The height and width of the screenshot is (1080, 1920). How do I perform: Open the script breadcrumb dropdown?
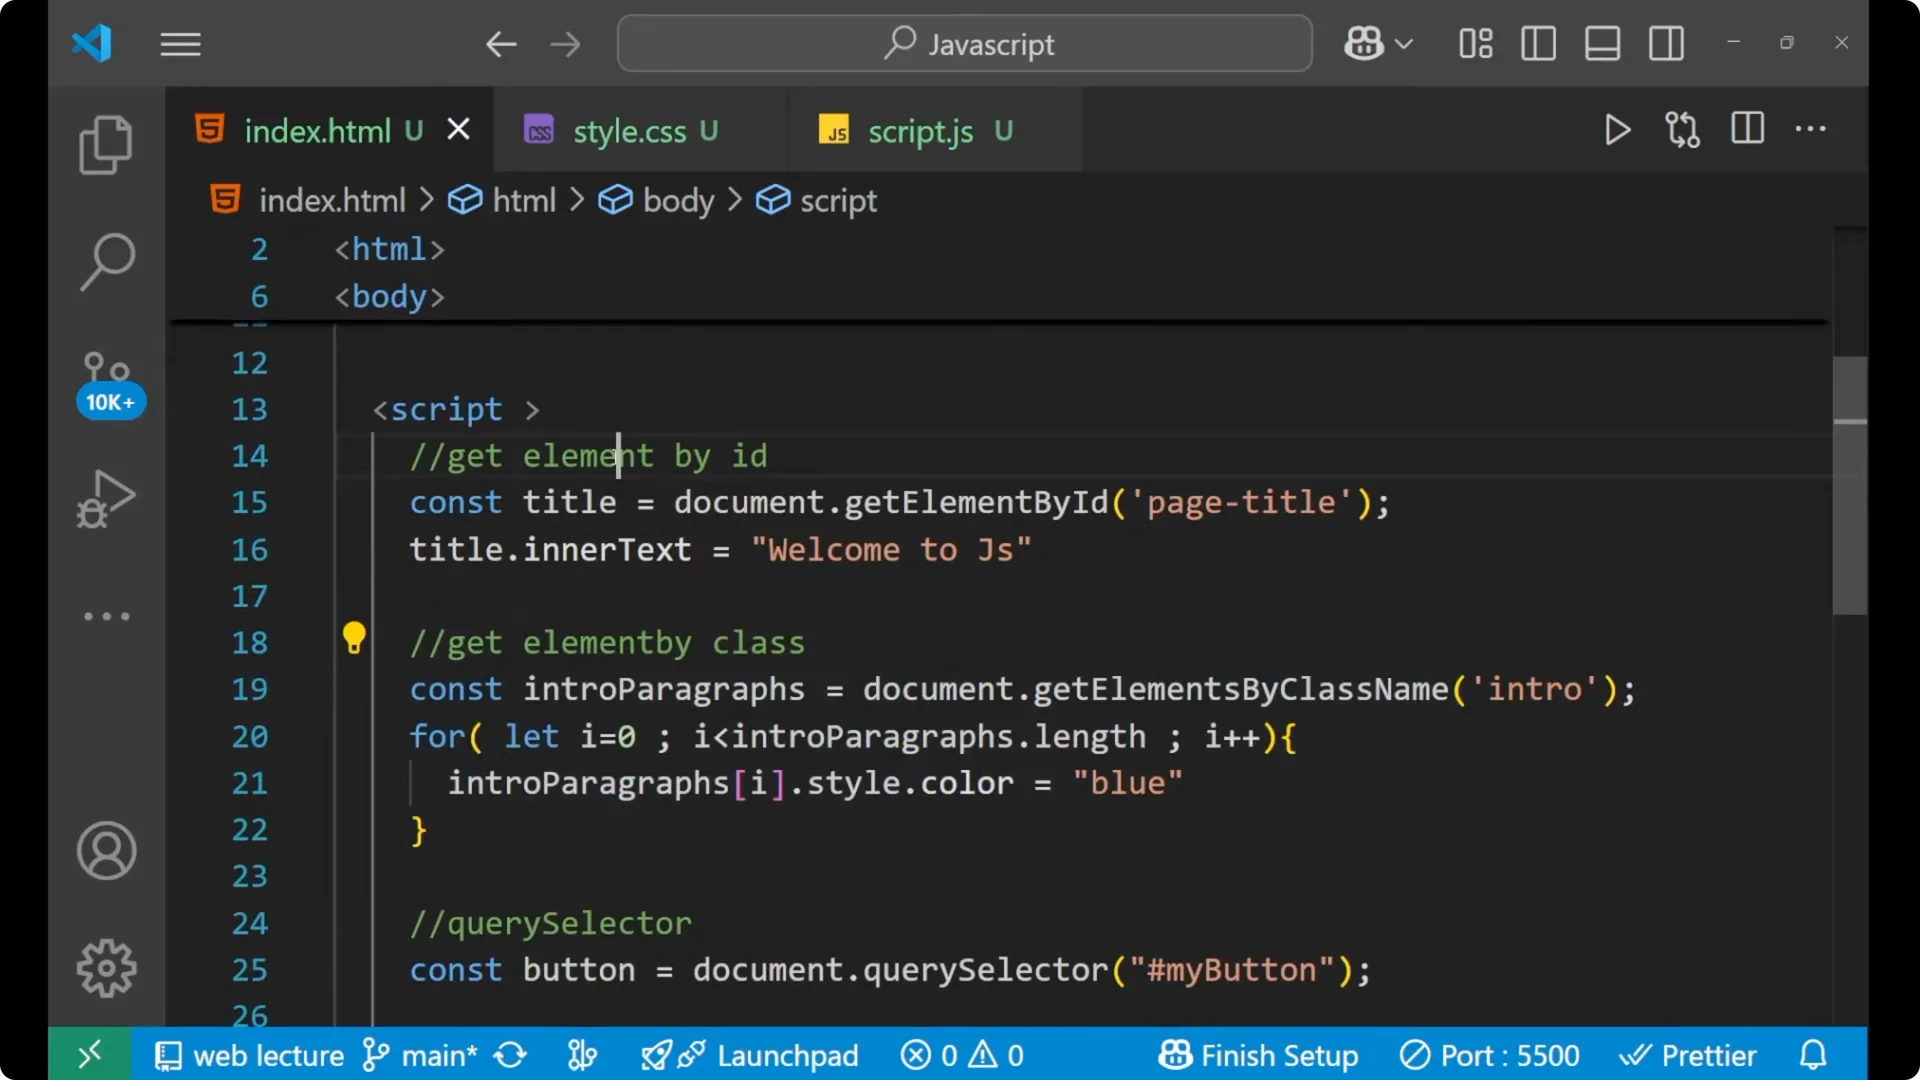point(836,200)
